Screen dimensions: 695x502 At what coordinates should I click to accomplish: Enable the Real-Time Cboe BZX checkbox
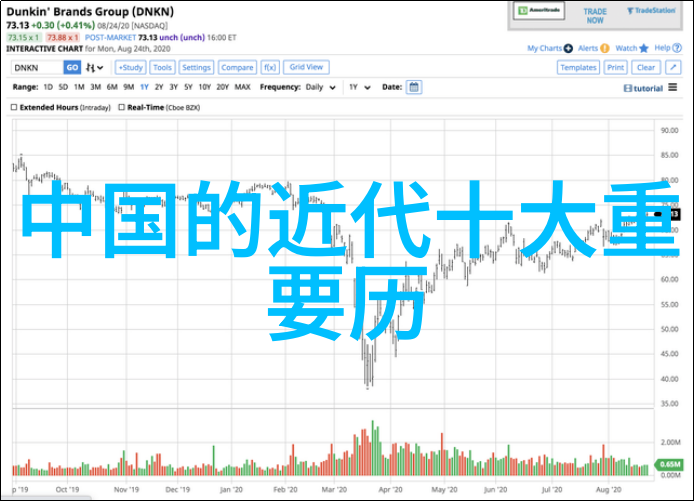tap(121, 107)
